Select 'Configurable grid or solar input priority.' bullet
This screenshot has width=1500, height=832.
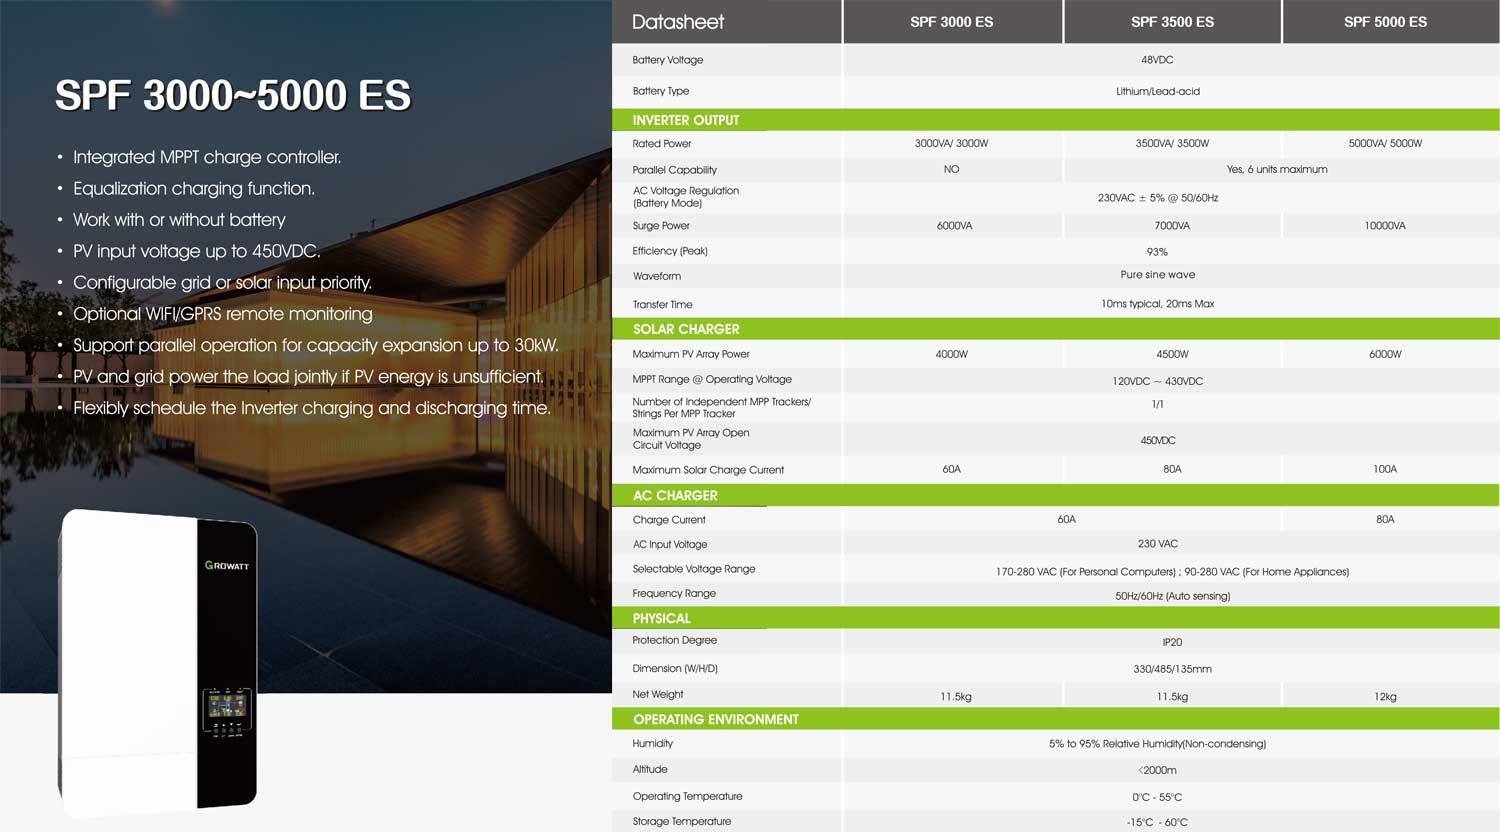[222, 283]
